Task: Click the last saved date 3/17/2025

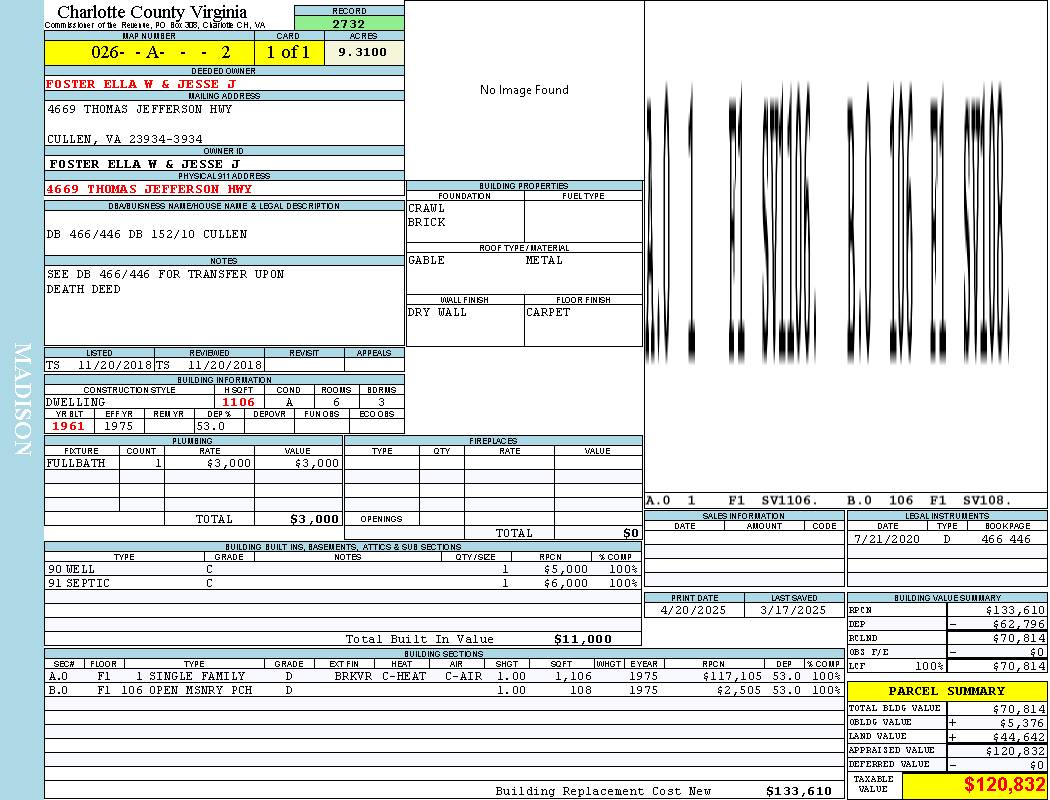Action: pos(793,611)
